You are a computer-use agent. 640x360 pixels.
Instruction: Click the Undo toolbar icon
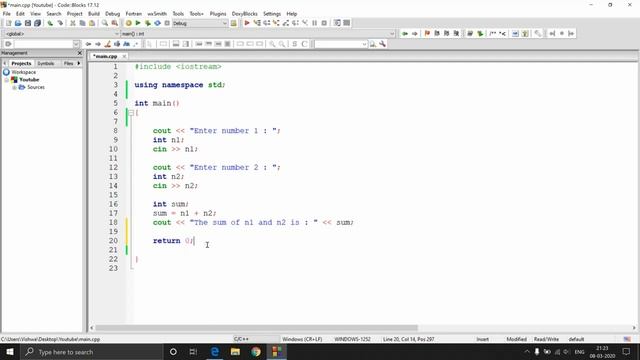point(50,23)
